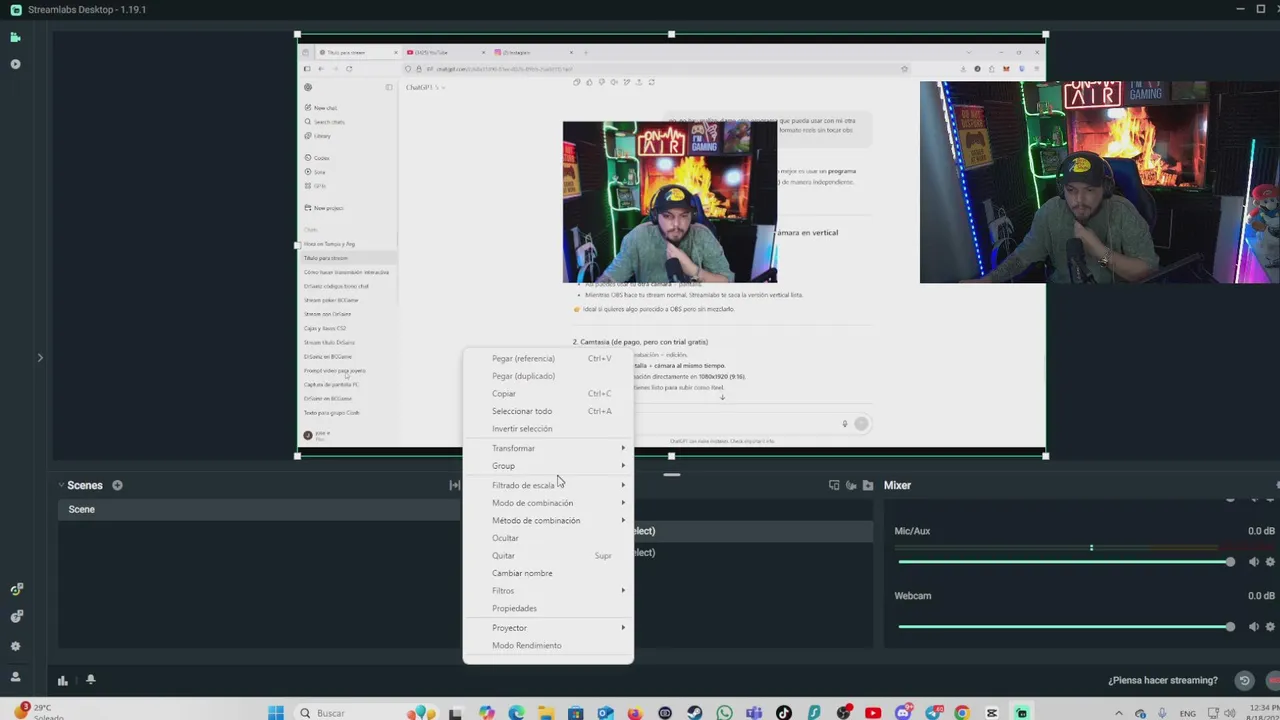This screenshot has height=720, width=1280.
Task: Adjust the Mic/Aux volume slider
Action: pos(1065,562)
